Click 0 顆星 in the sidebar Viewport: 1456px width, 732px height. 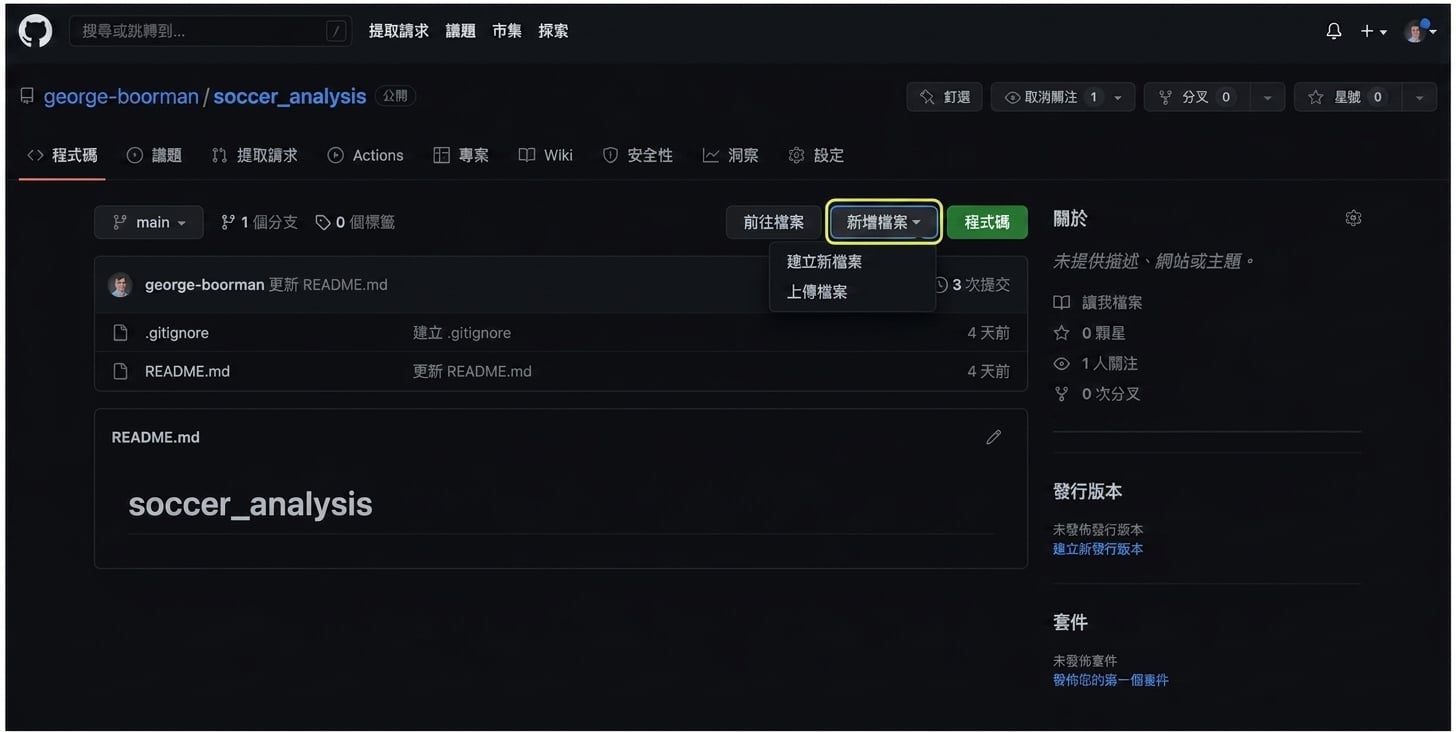click(1103, 333)
